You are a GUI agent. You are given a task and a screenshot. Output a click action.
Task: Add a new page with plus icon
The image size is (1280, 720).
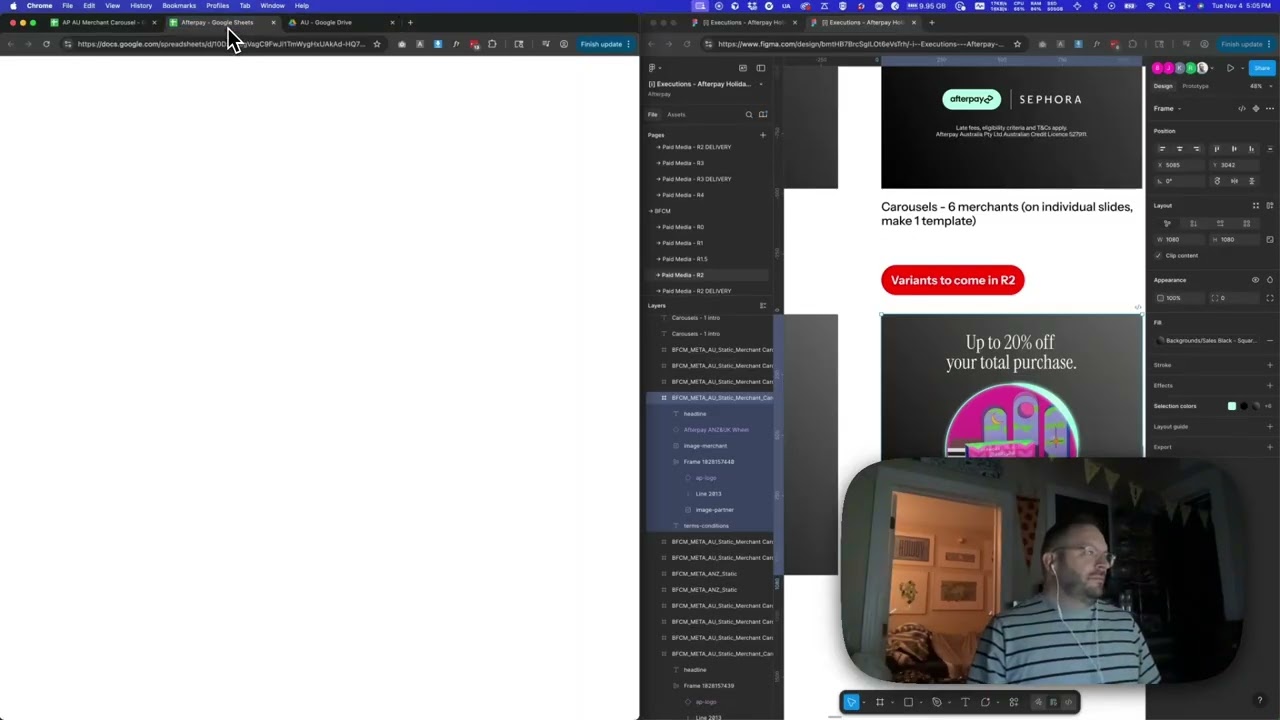[x=762, y=135]
